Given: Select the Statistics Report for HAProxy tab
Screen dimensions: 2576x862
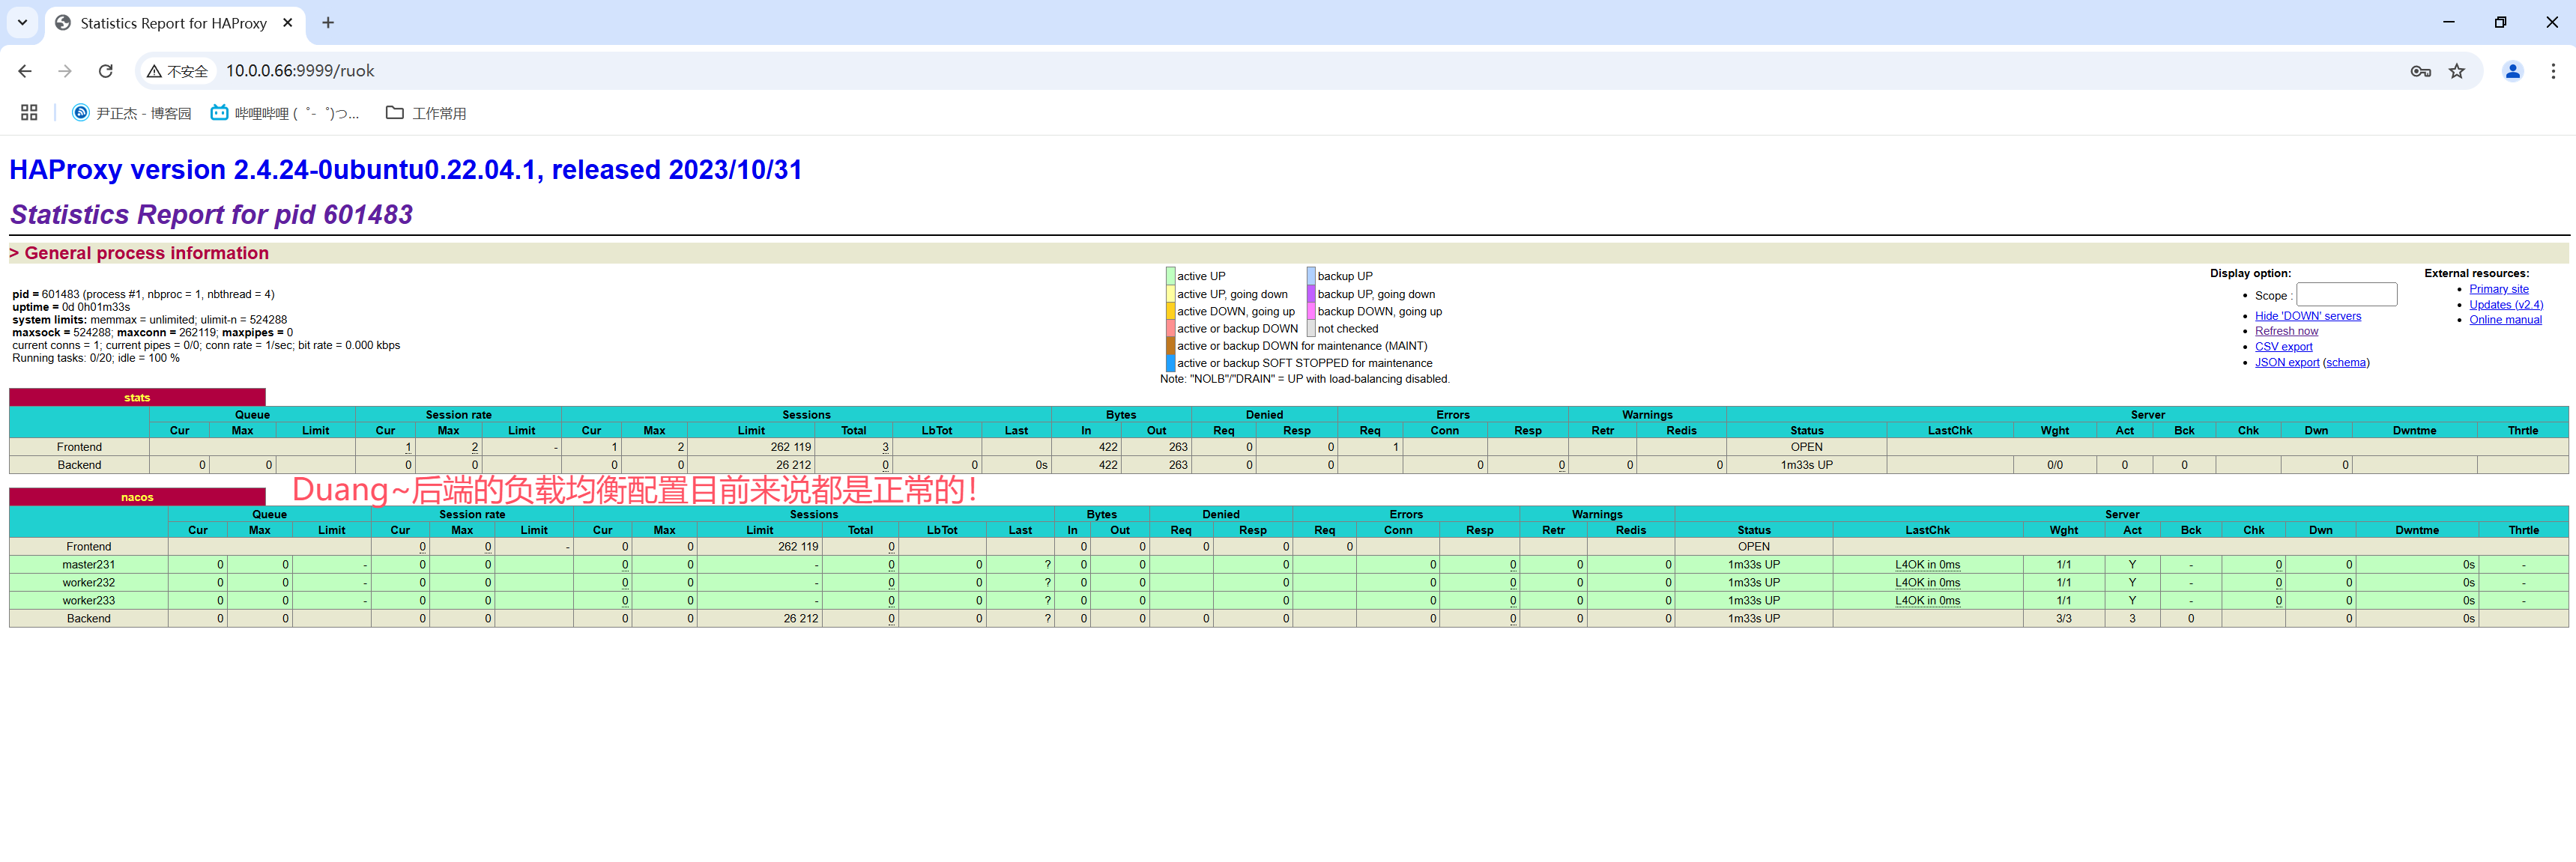Looking at the screenshot, I should coord(173,23).
